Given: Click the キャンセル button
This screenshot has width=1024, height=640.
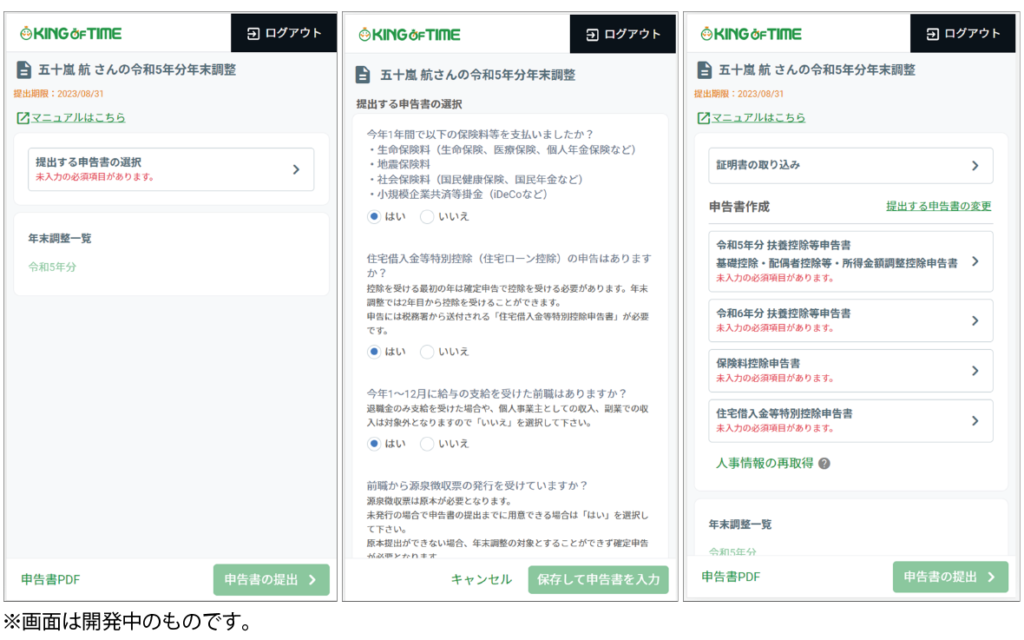Looking at the screenshot, I should pos(481,580).
